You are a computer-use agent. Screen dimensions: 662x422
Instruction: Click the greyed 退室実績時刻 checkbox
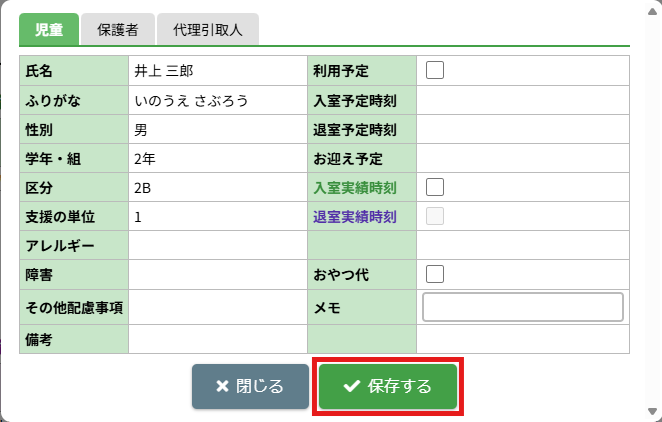click(435, 216)
